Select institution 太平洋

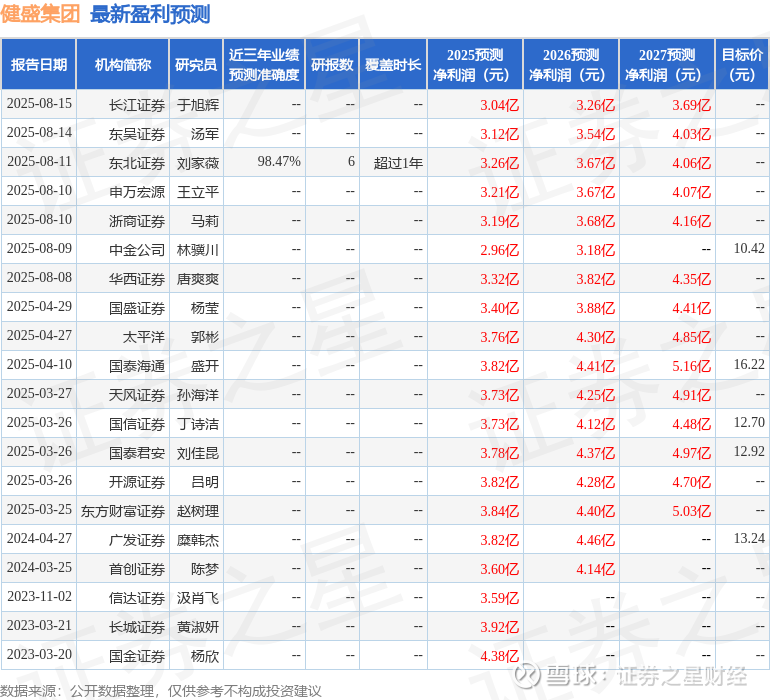(x=143, y=337)
